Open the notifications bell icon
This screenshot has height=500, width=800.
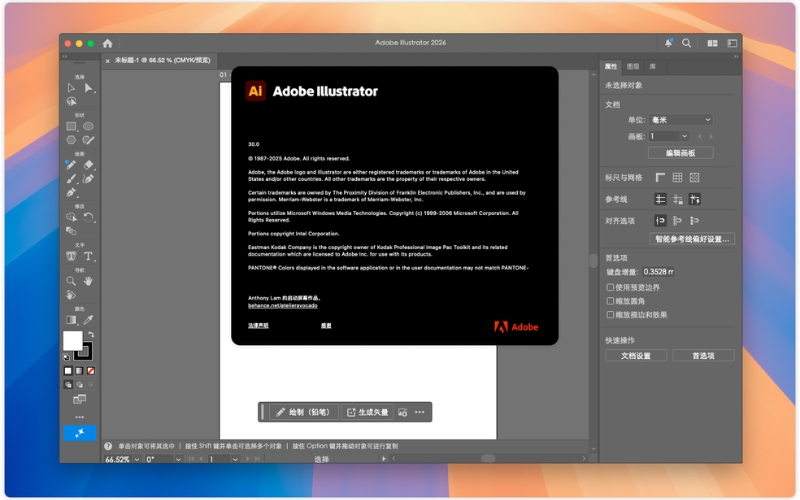[x=668, y=43]
